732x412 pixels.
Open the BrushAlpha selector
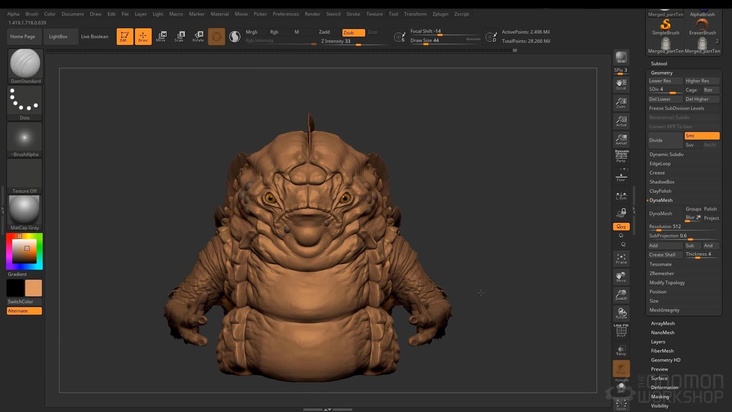(x=25, y=140)
